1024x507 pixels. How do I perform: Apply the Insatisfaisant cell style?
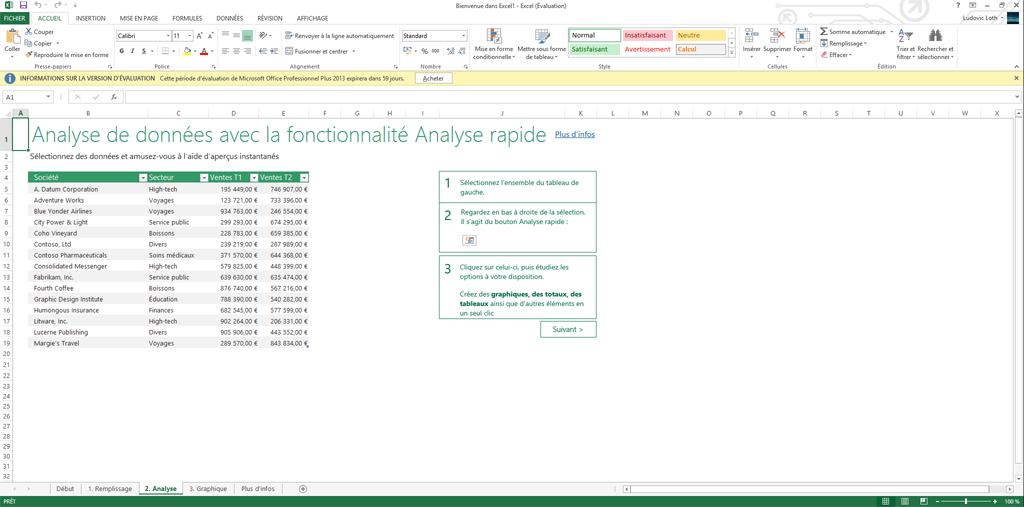pyautogui.click(x=648, y=35)
